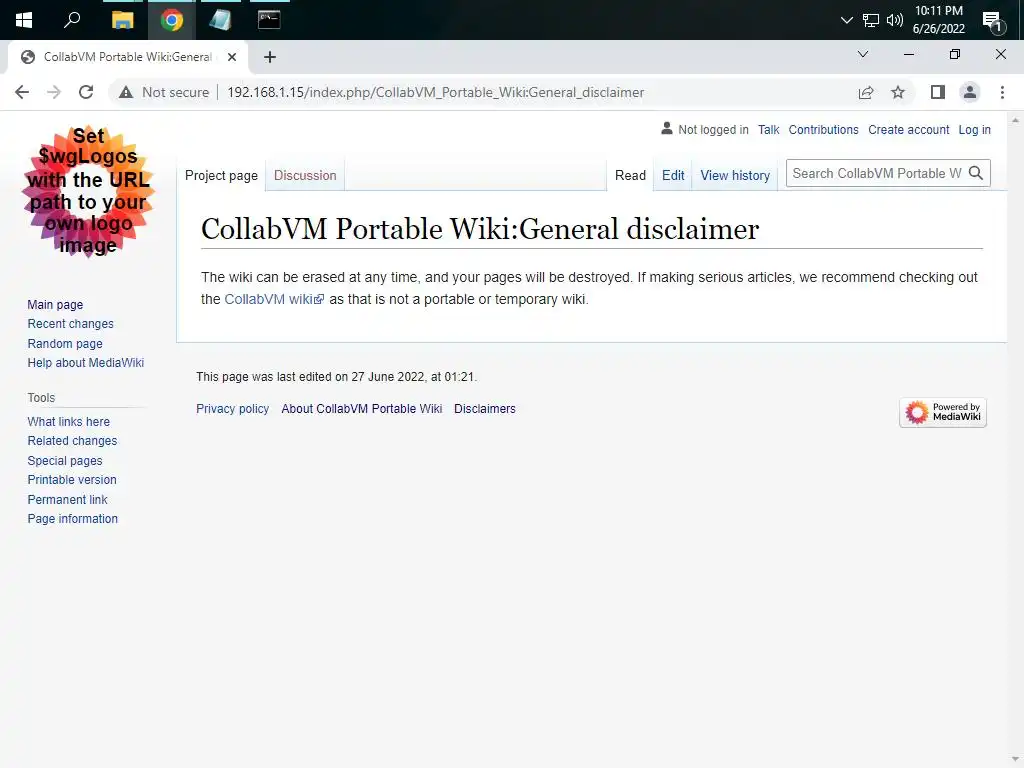The image size is (1024, 768).
Task: Open the Talk link
Action: [768, 130]
